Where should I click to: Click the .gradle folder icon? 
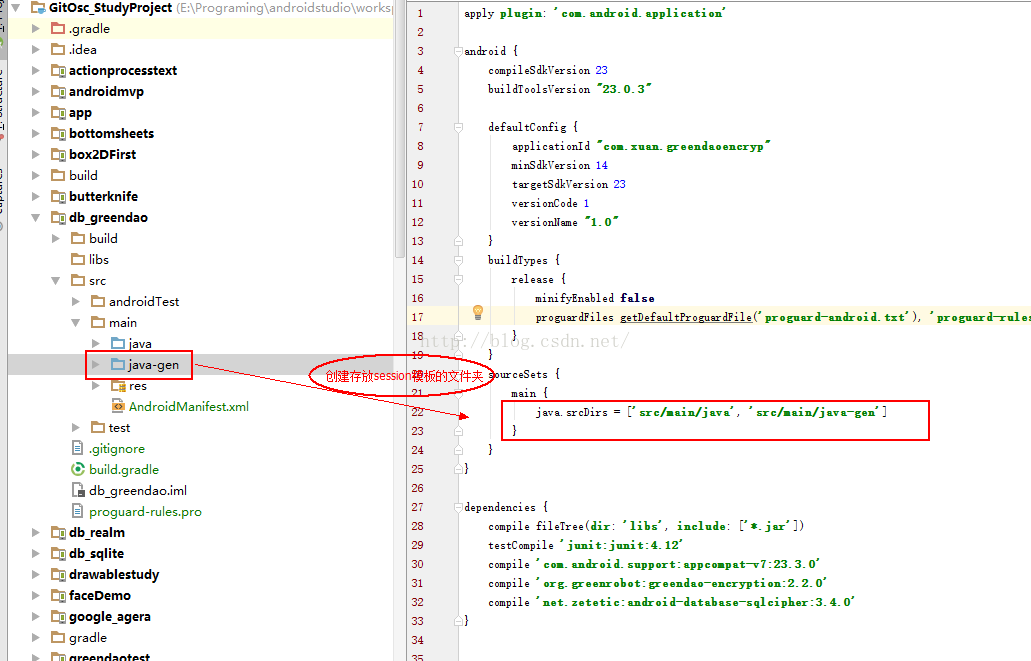point(58,29)
